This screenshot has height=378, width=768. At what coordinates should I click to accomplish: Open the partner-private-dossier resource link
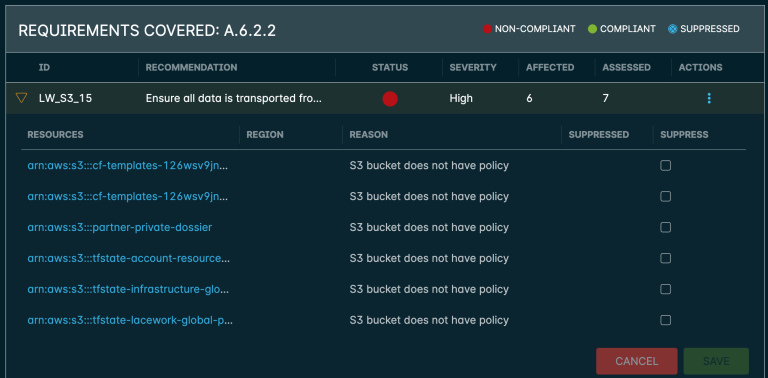click(x=120, y=227)
